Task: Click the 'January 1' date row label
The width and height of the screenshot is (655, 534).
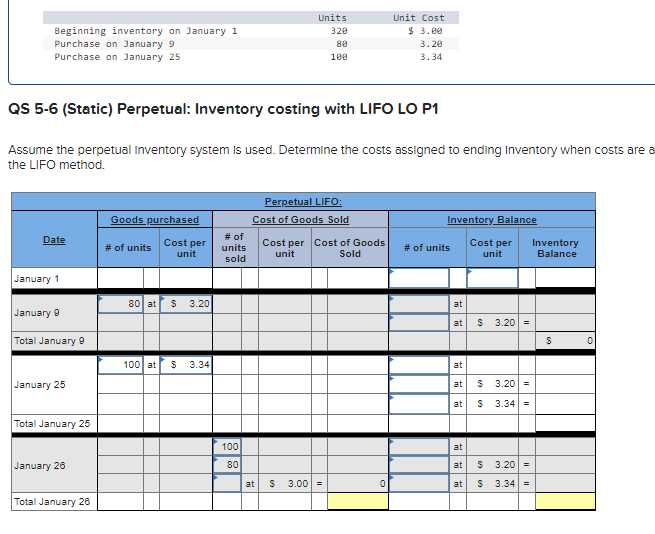Action: click(36, 279)
